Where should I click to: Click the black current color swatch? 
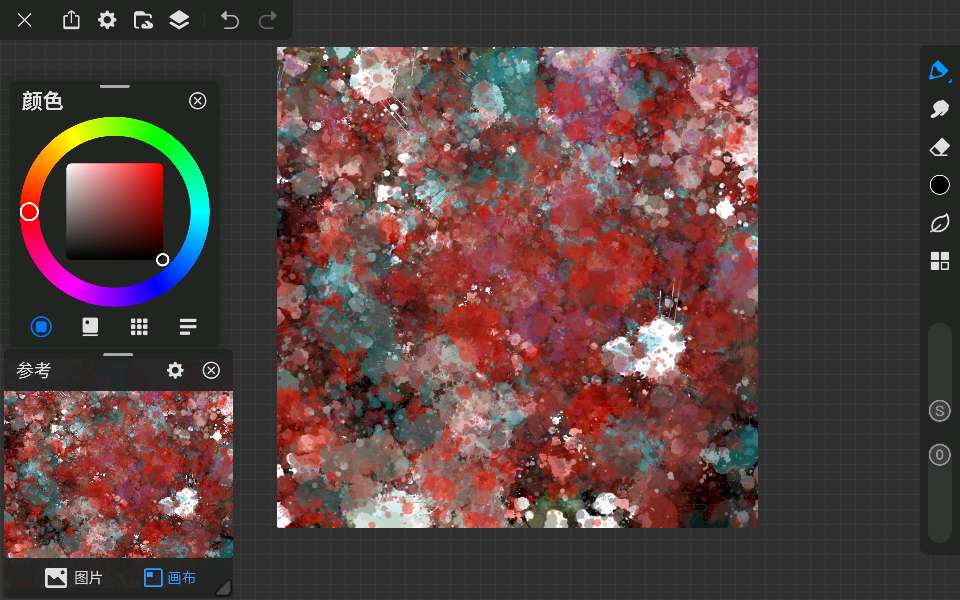coord(939,185)
